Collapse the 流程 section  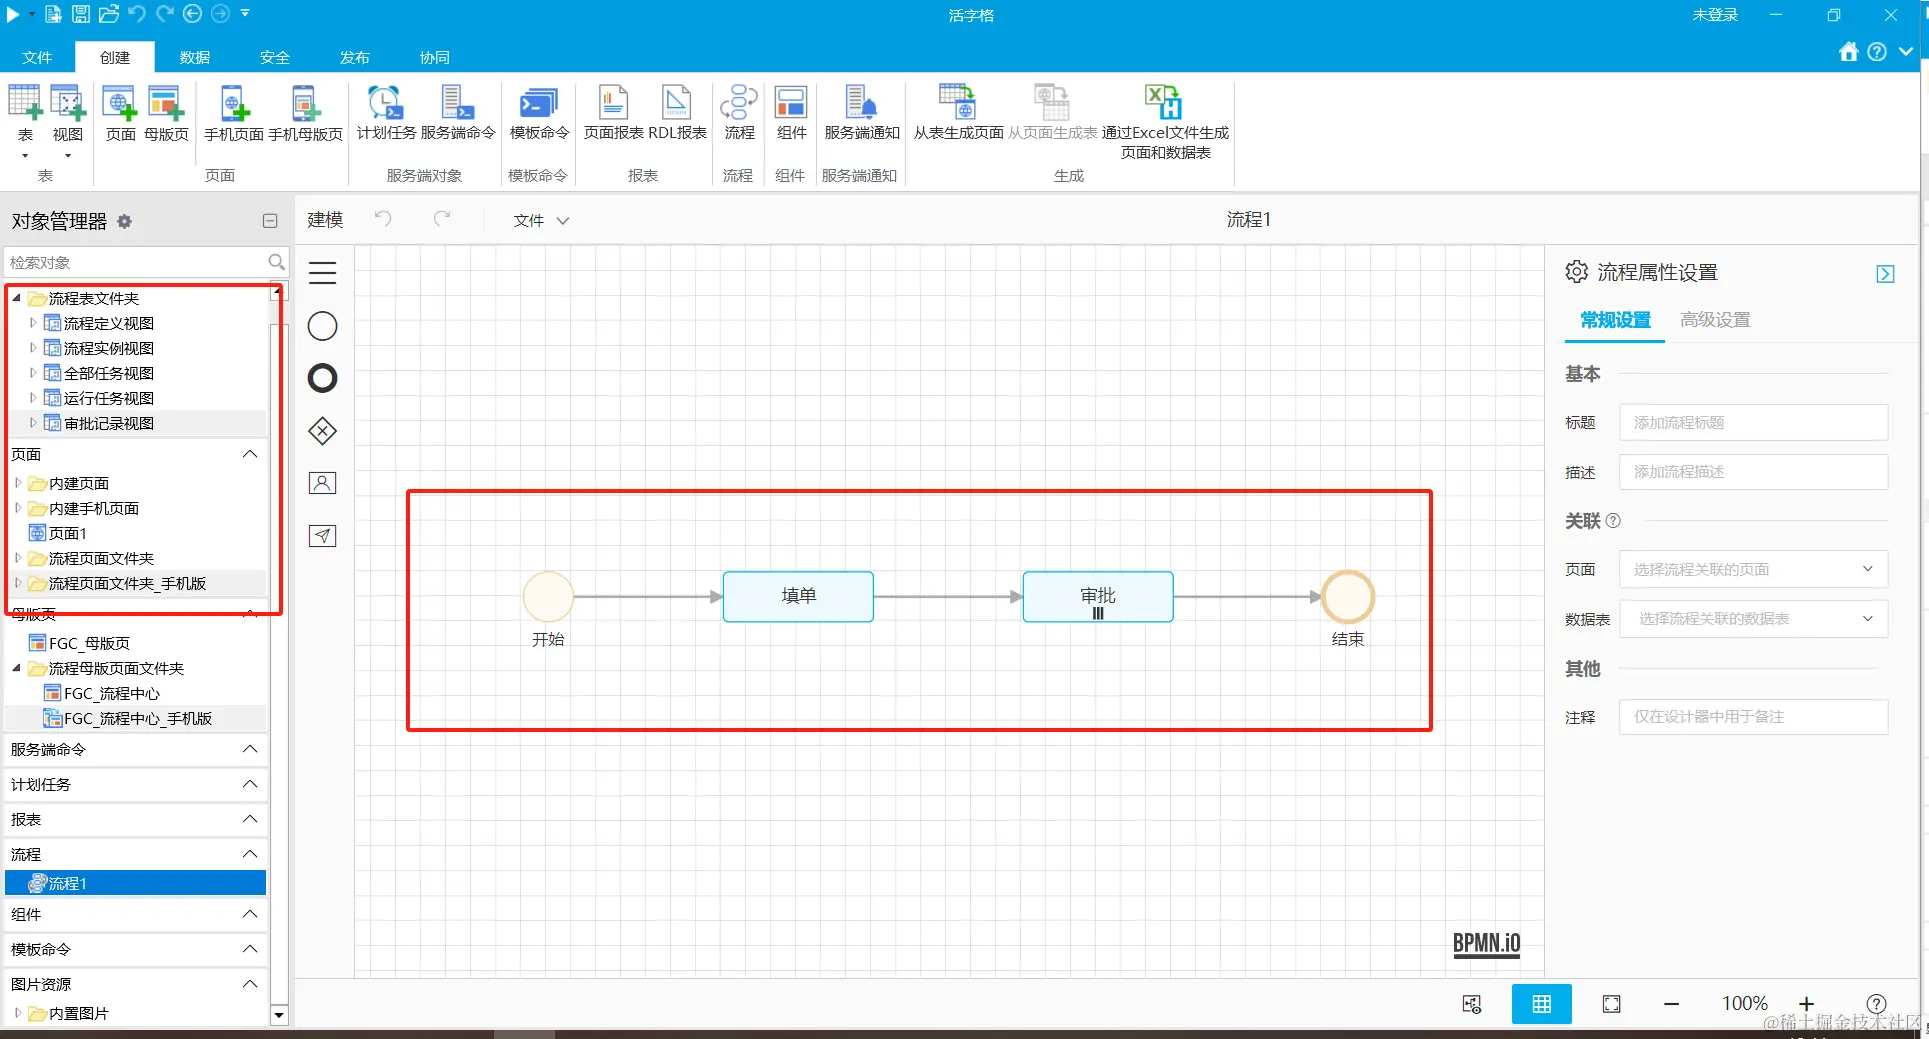point(250,854)
